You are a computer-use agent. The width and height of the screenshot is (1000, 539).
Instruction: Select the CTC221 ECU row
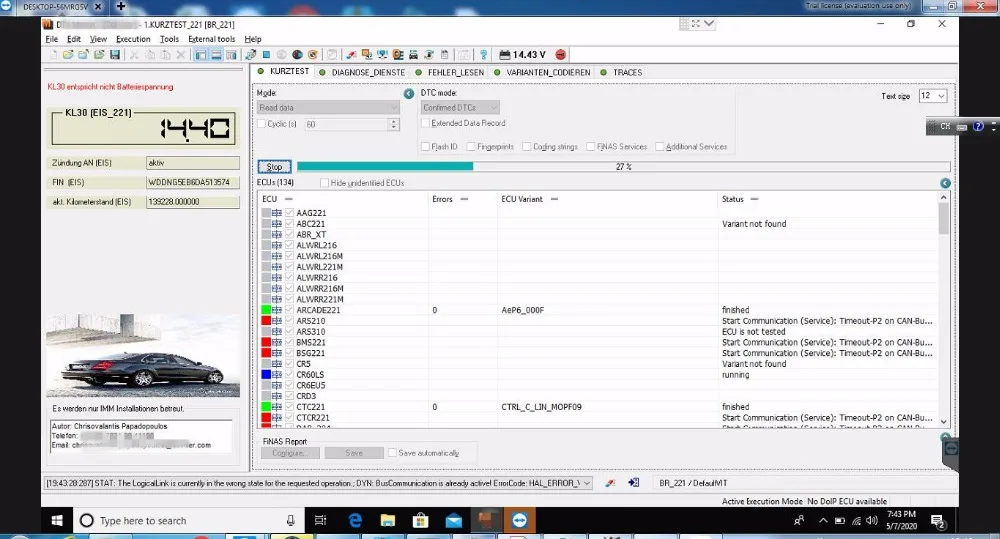(x=599, y=407)
